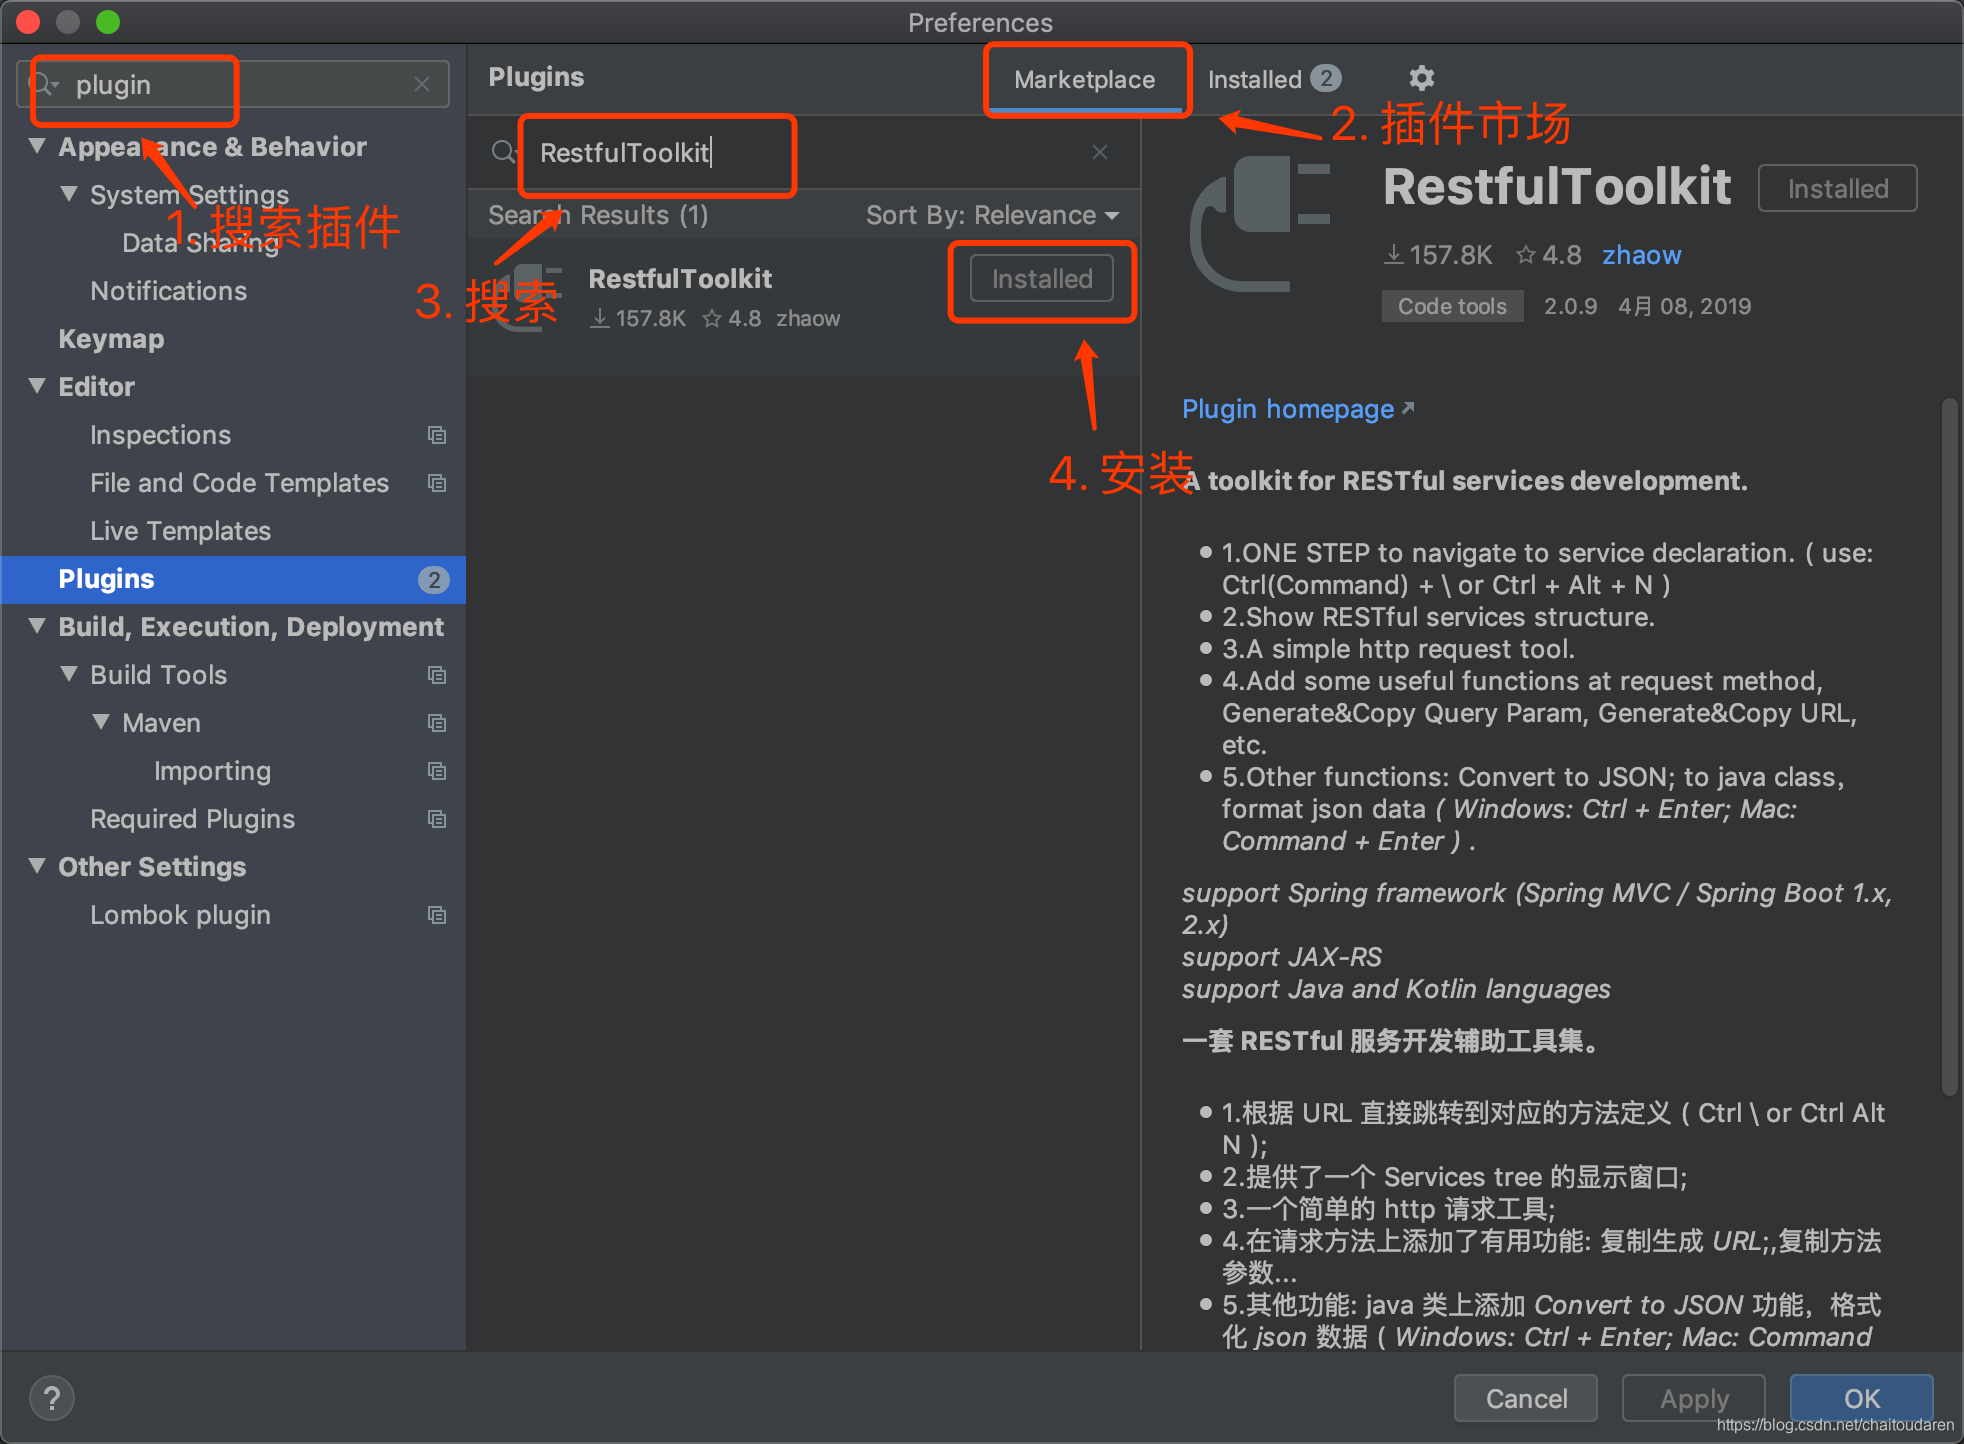The height and width of the screenshot is (1444, 1964).
Task: Open Inspections settings page
Action: (160, 435)
